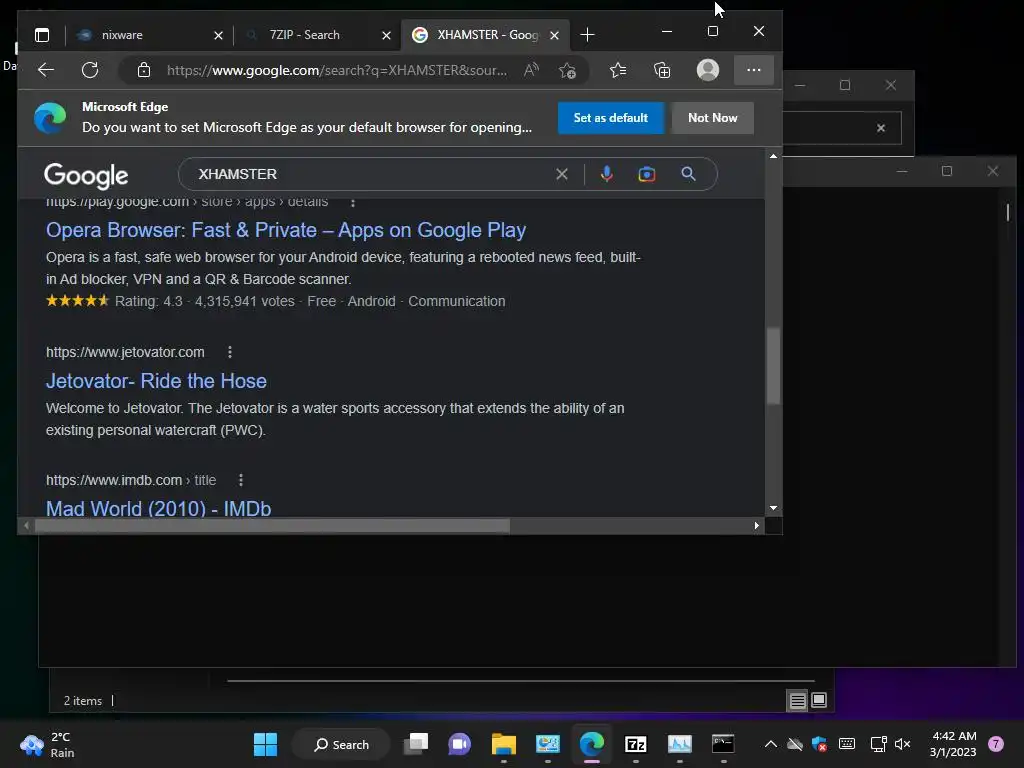
Task: Refresh the current page
Action: tap(90, 70)
